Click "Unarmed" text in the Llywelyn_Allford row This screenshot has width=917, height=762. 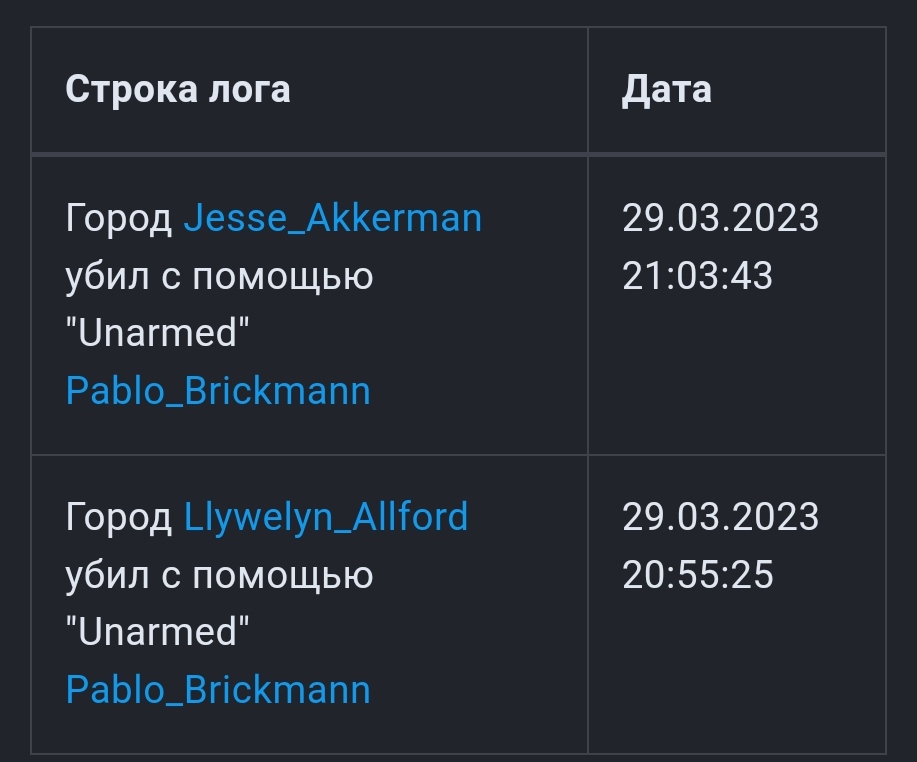coord(157,632)
